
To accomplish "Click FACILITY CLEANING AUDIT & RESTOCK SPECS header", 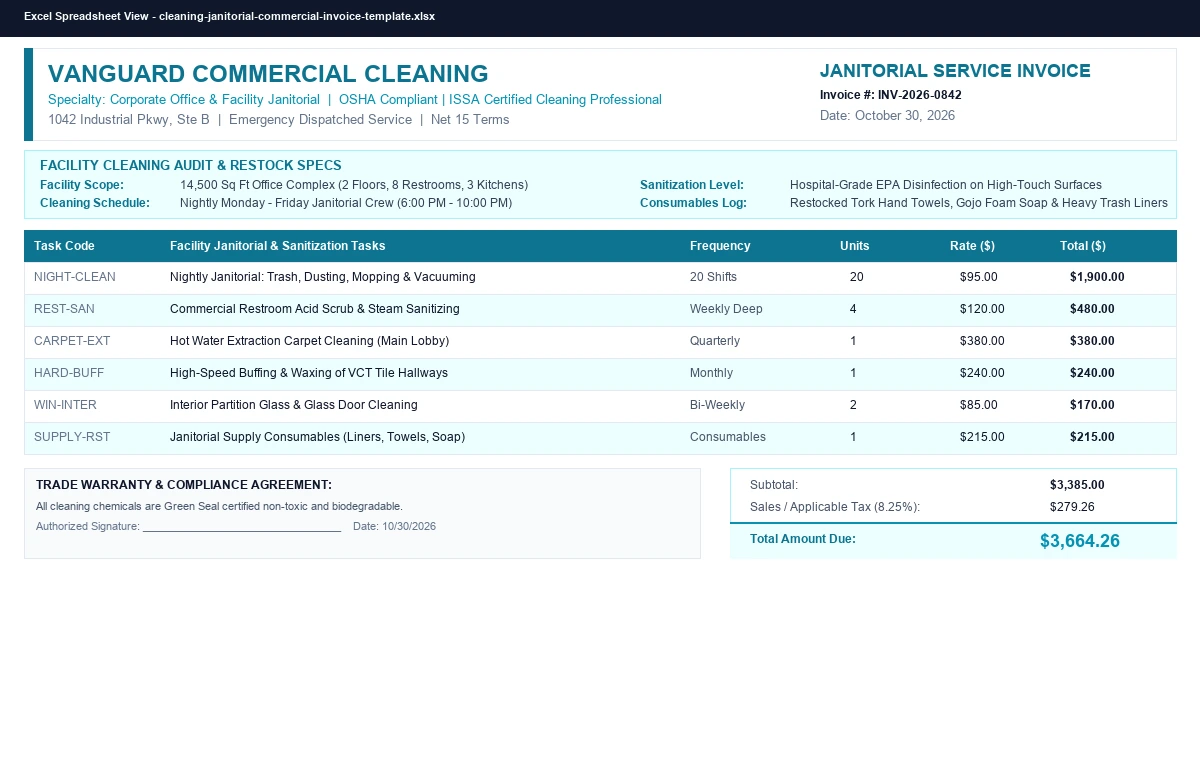I will [191, 165].
